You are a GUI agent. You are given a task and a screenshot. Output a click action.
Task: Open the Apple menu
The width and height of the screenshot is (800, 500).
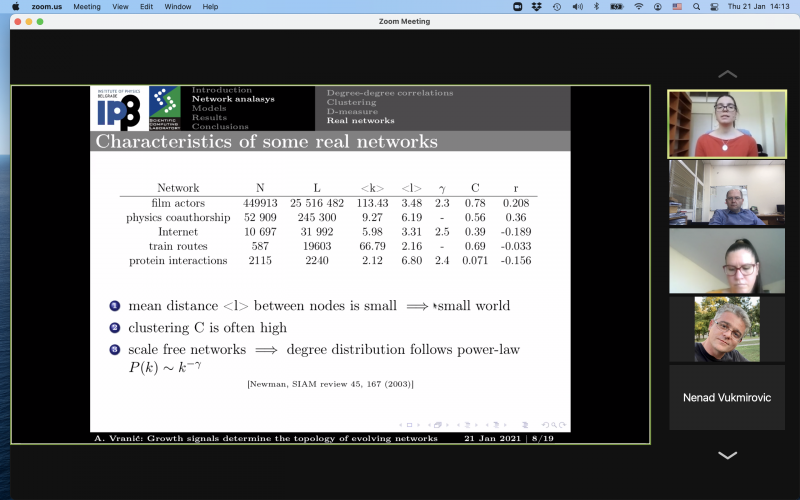click(15, 7)
